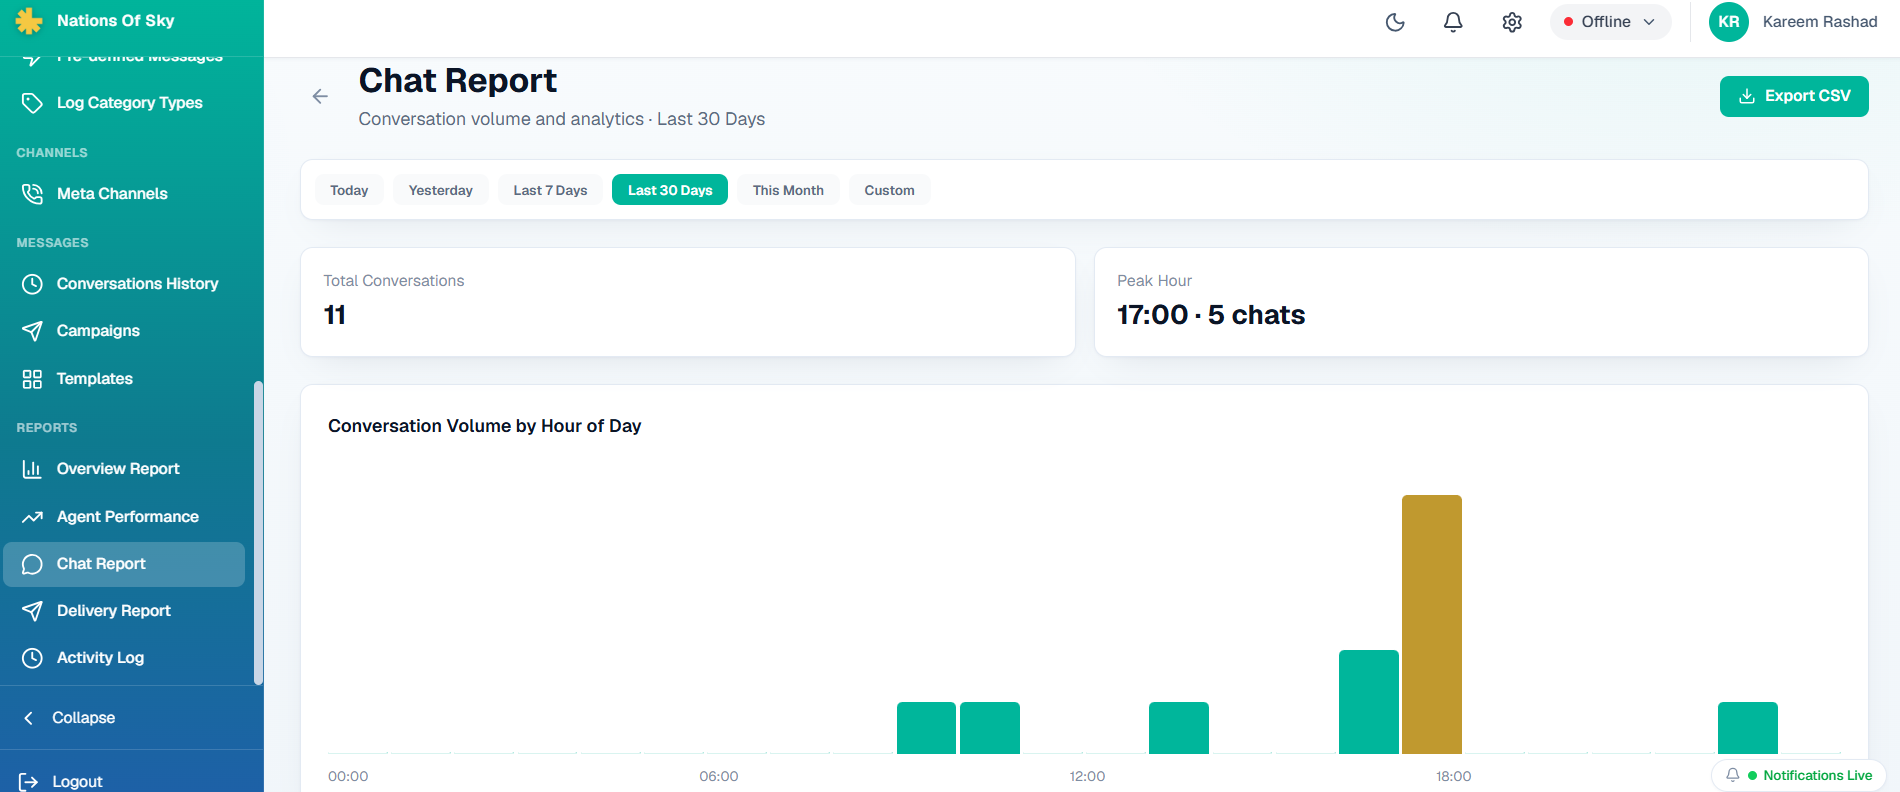This screenshot has width=1900, height=792.
Task: Click the Logout door icon
Action: click(x=28, y=782)
